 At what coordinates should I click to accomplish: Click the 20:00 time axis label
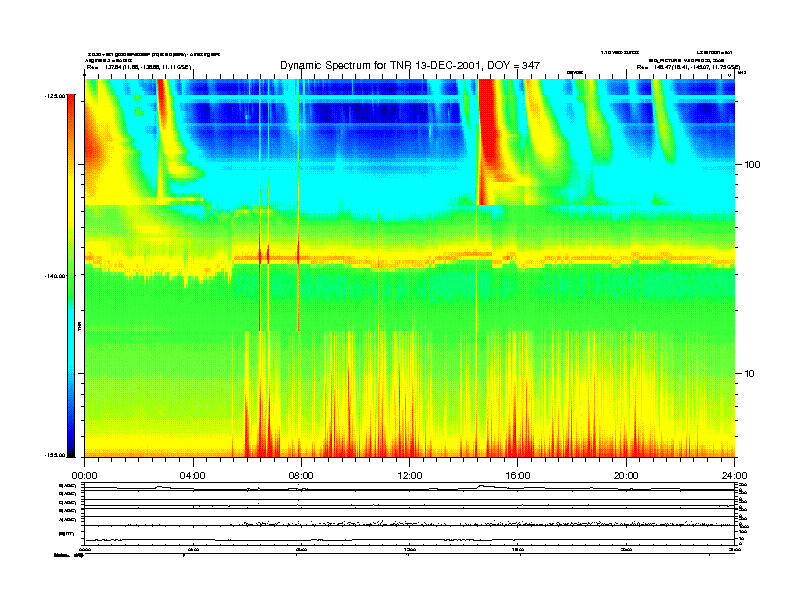point(626,476)
